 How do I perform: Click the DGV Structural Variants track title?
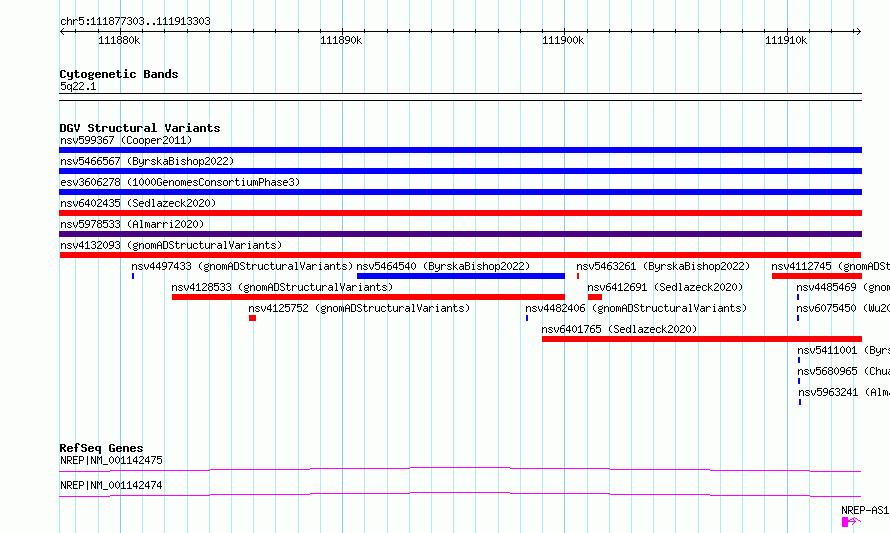[x=140, y=128]
